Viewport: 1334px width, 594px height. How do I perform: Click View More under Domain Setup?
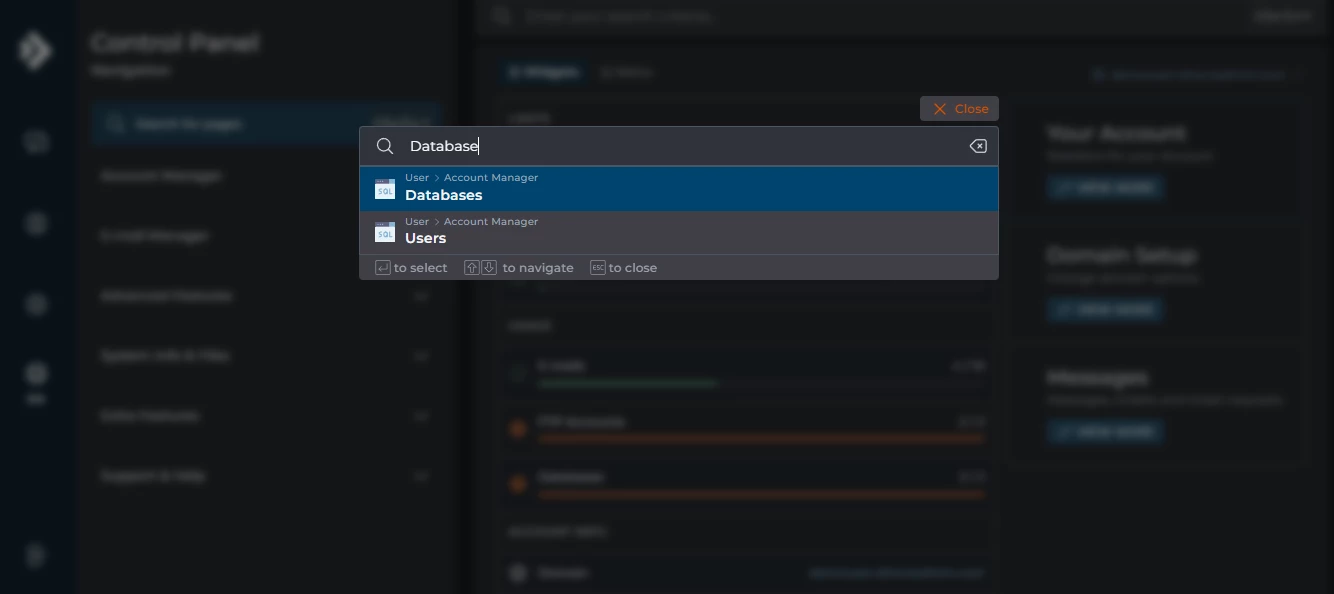pyautogui.click(x=1104, y=310)
